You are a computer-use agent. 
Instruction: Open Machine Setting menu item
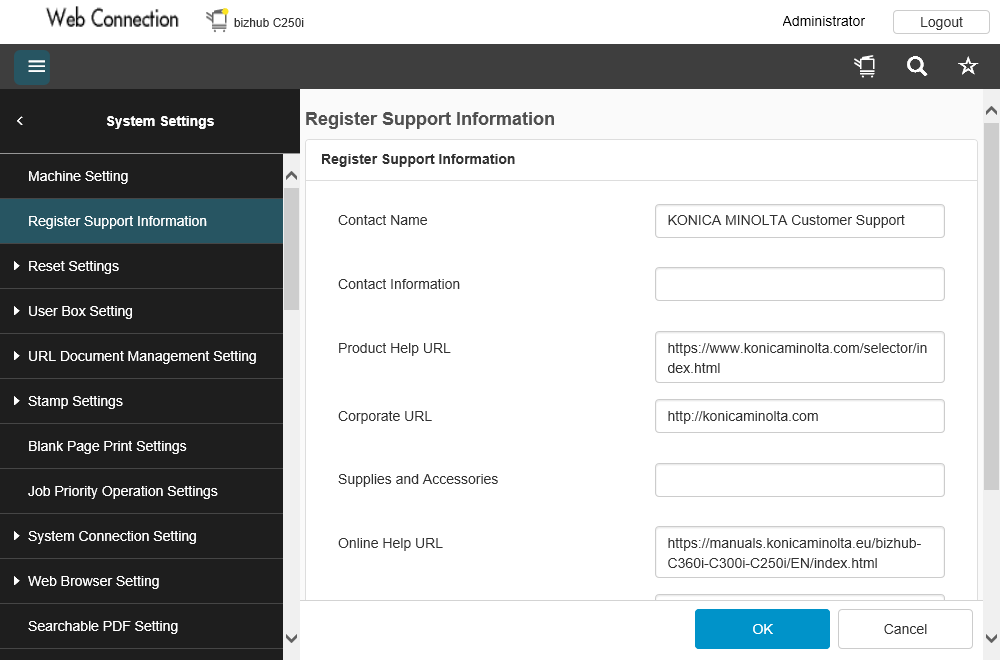(78, 176)
